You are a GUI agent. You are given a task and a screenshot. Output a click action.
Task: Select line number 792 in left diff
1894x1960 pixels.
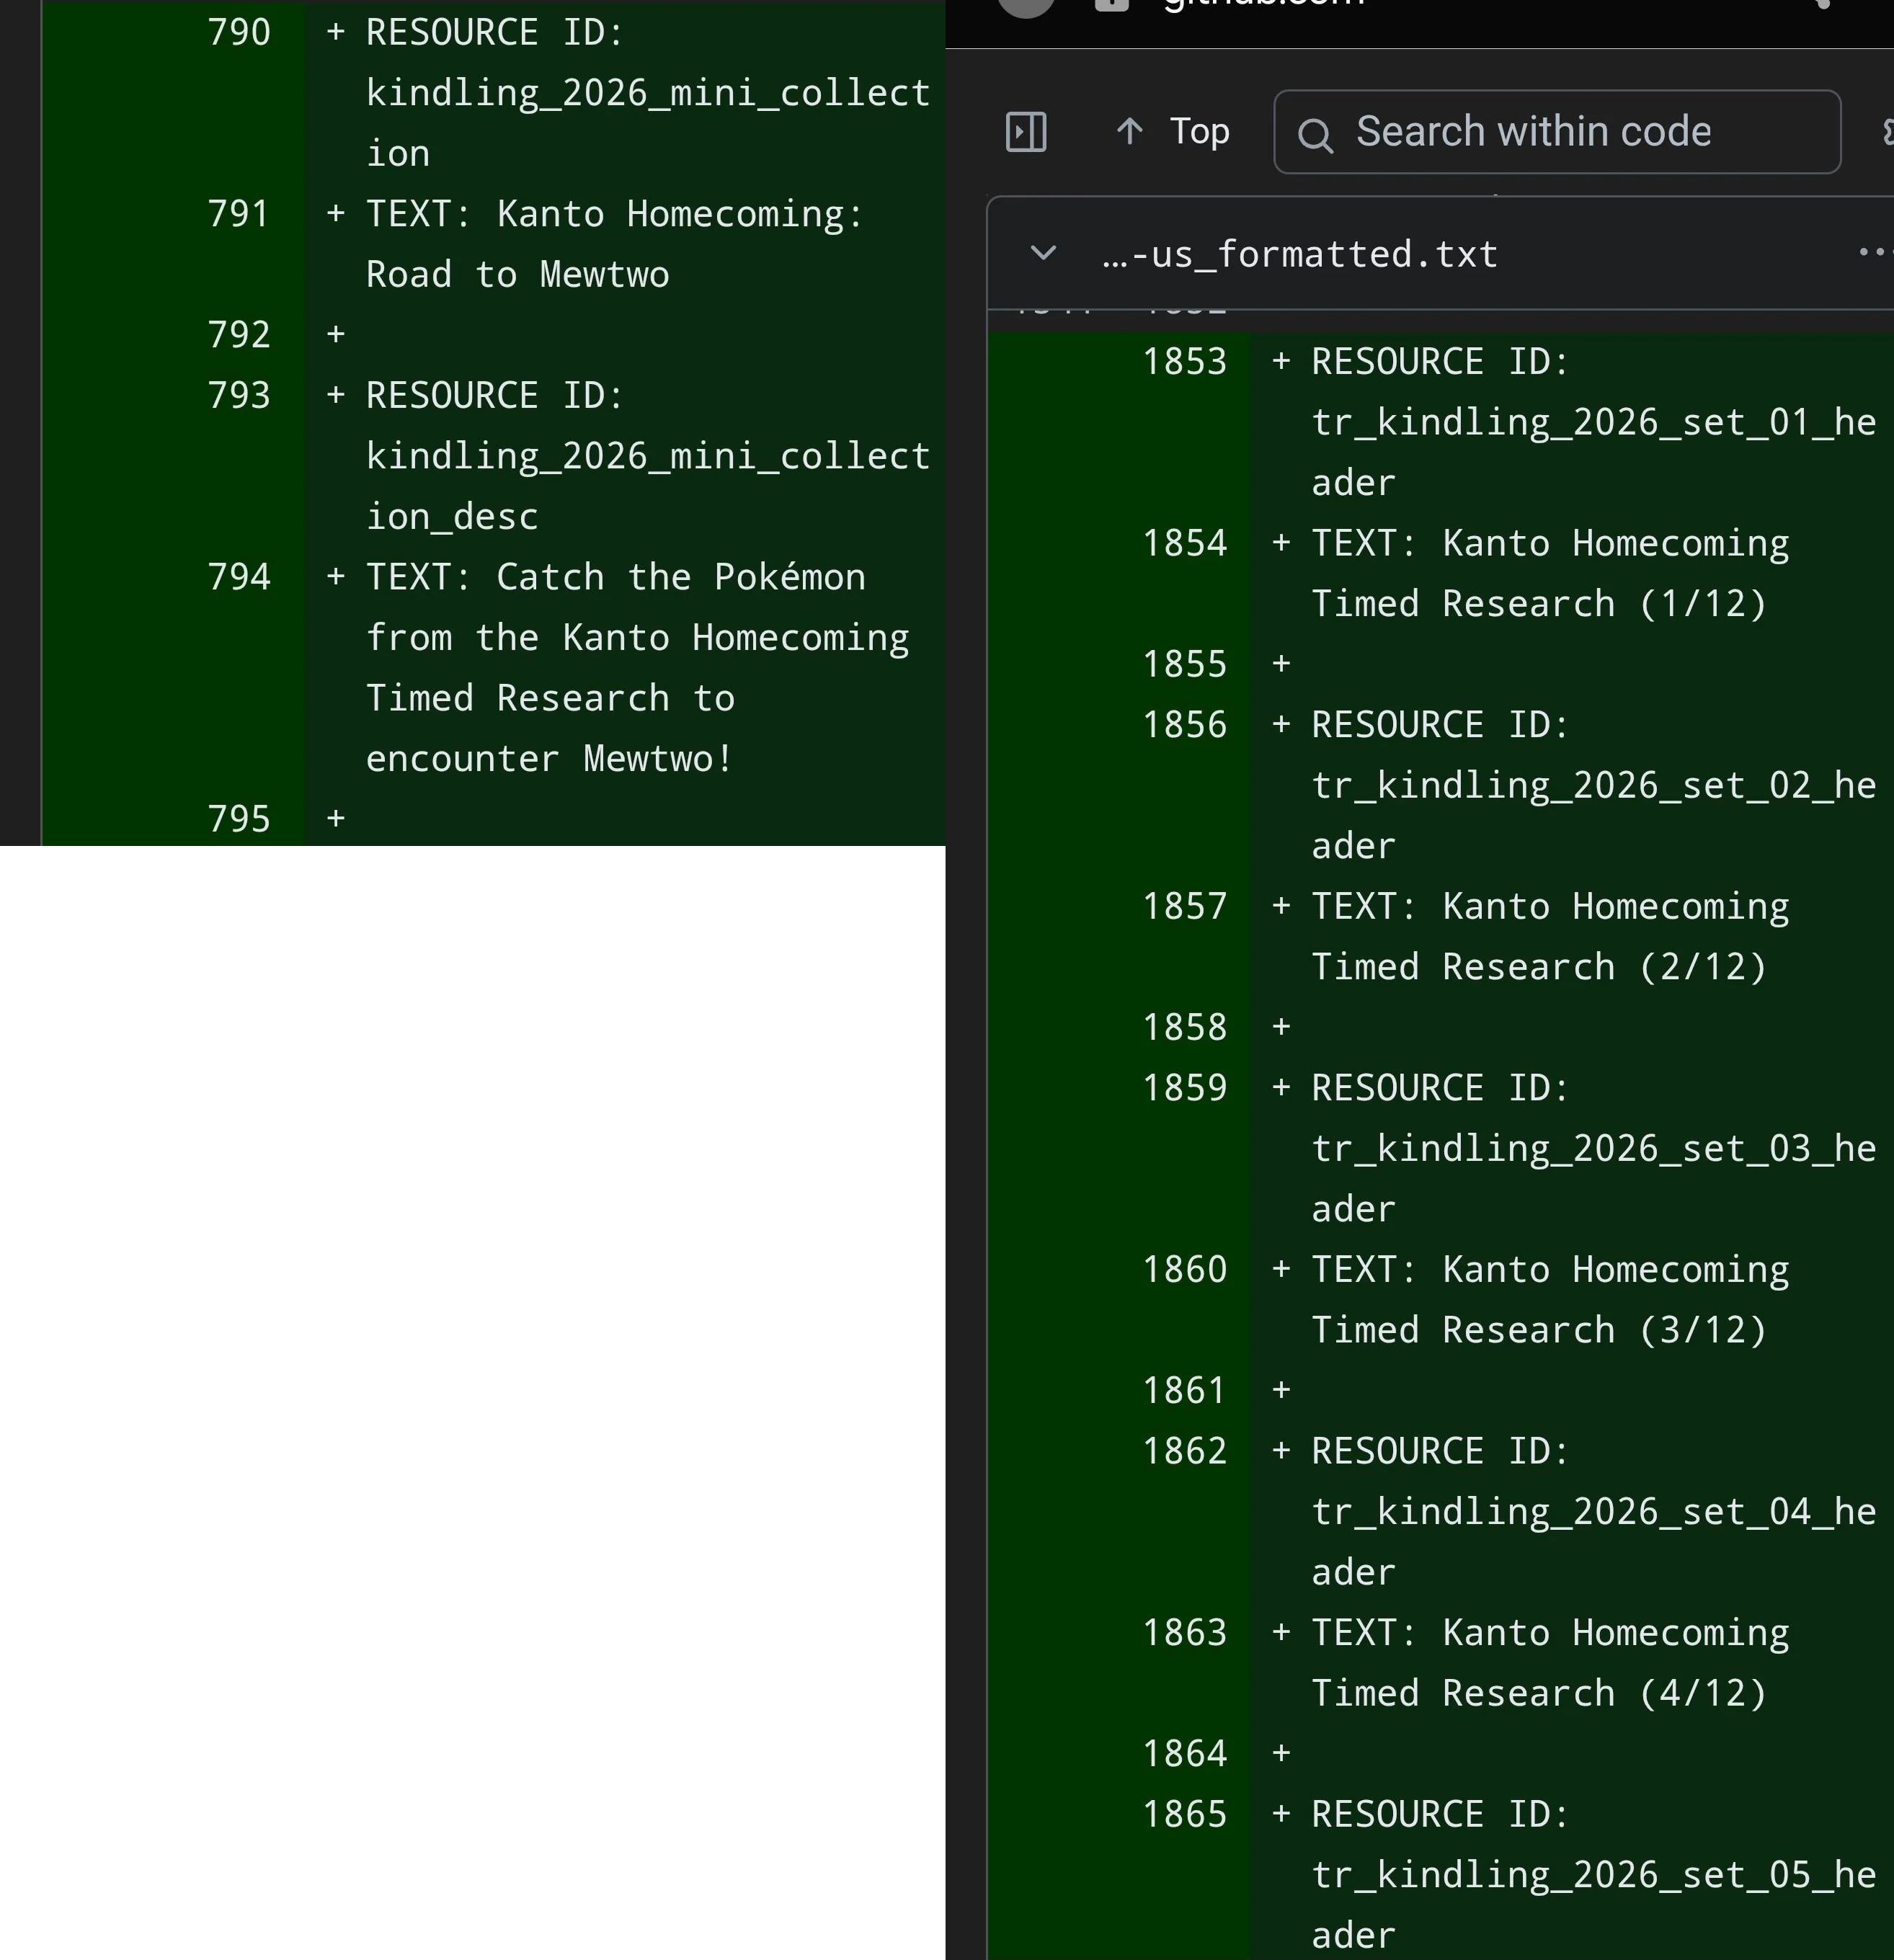coord(238,335)
